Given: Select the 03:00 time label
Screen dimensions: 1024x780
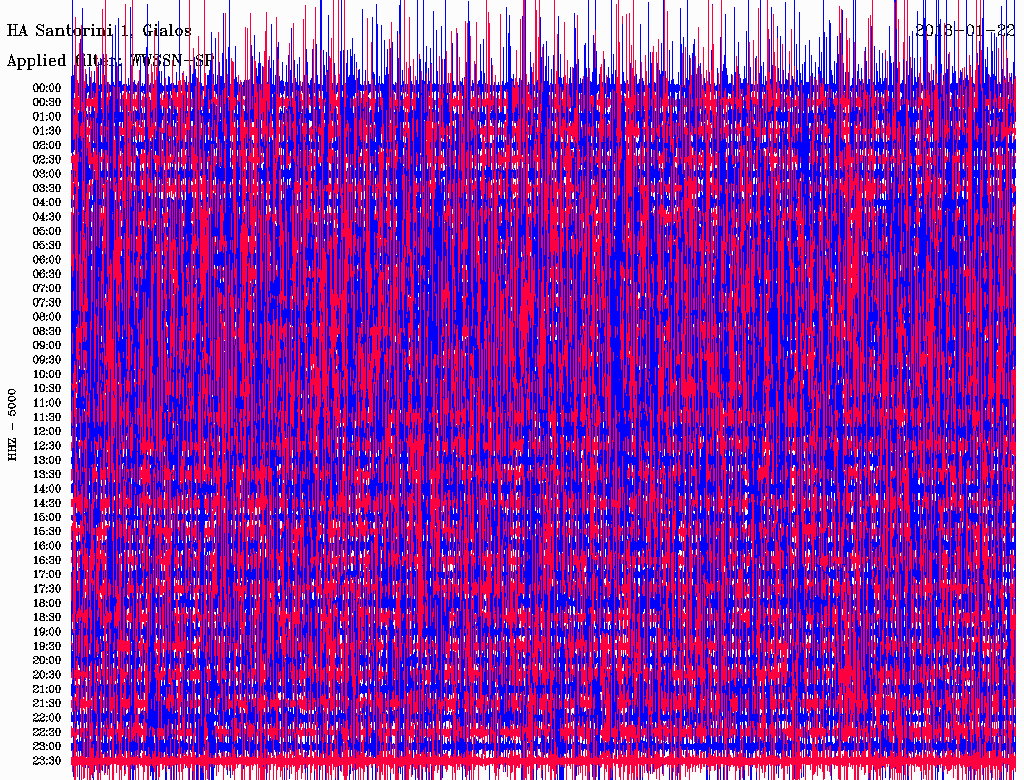Looking at the screenshot, I should [47, 174].
